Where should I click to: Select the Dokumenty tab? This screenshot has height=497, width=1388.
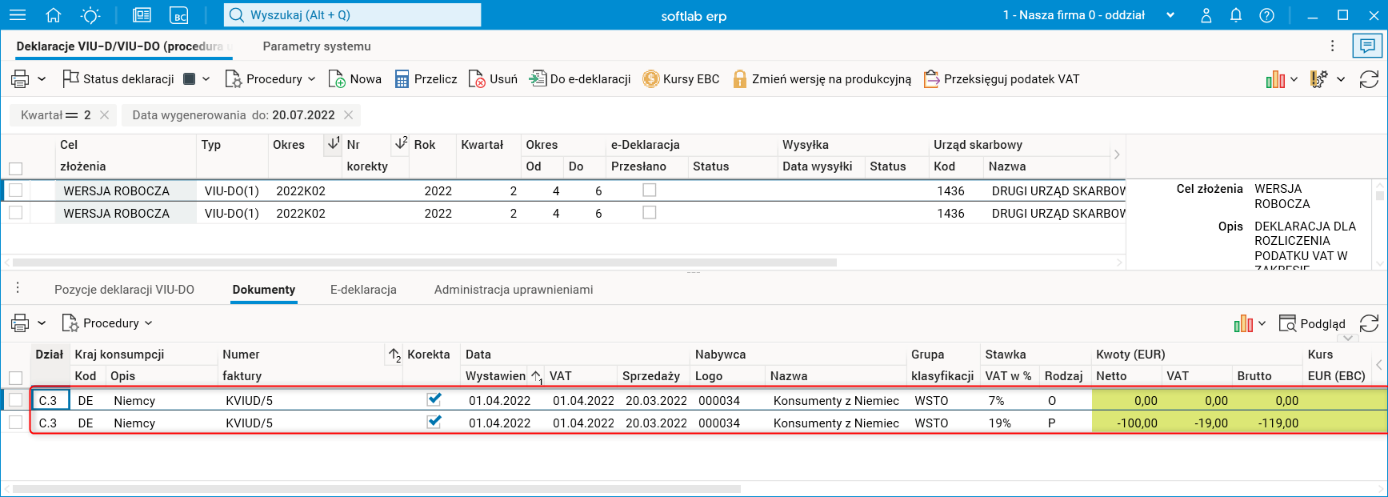click(x=264, y=289)
